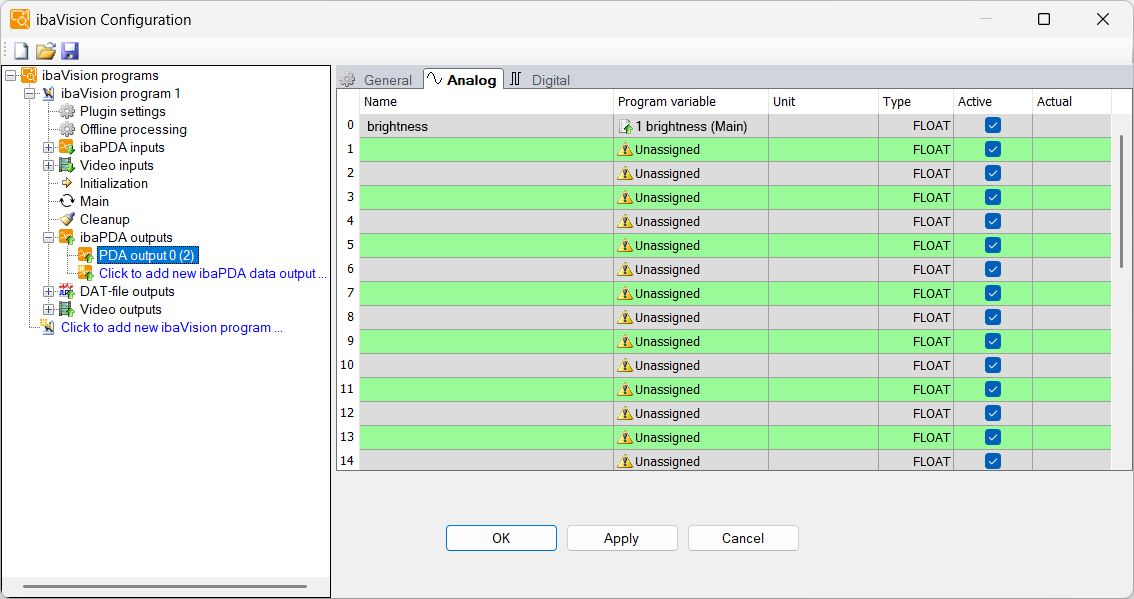1134x599 pixels.
Task: Click the Apply button
Action: 622,538
